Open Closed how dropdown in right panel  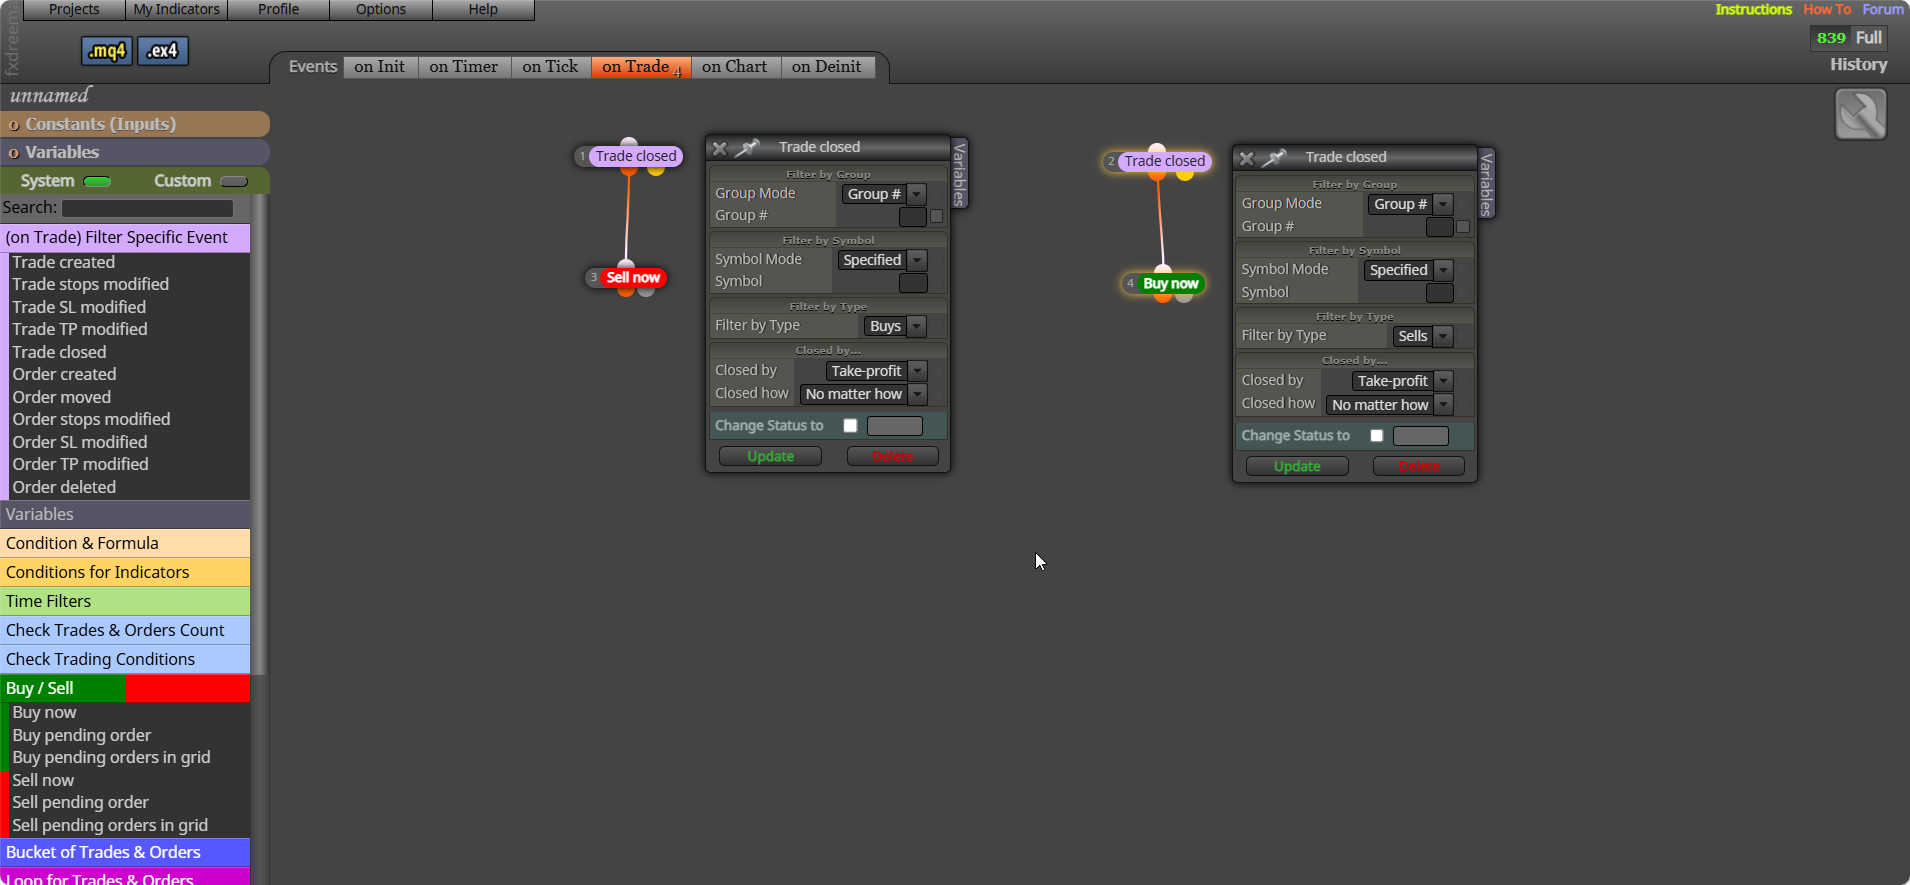pos(1389,405)
